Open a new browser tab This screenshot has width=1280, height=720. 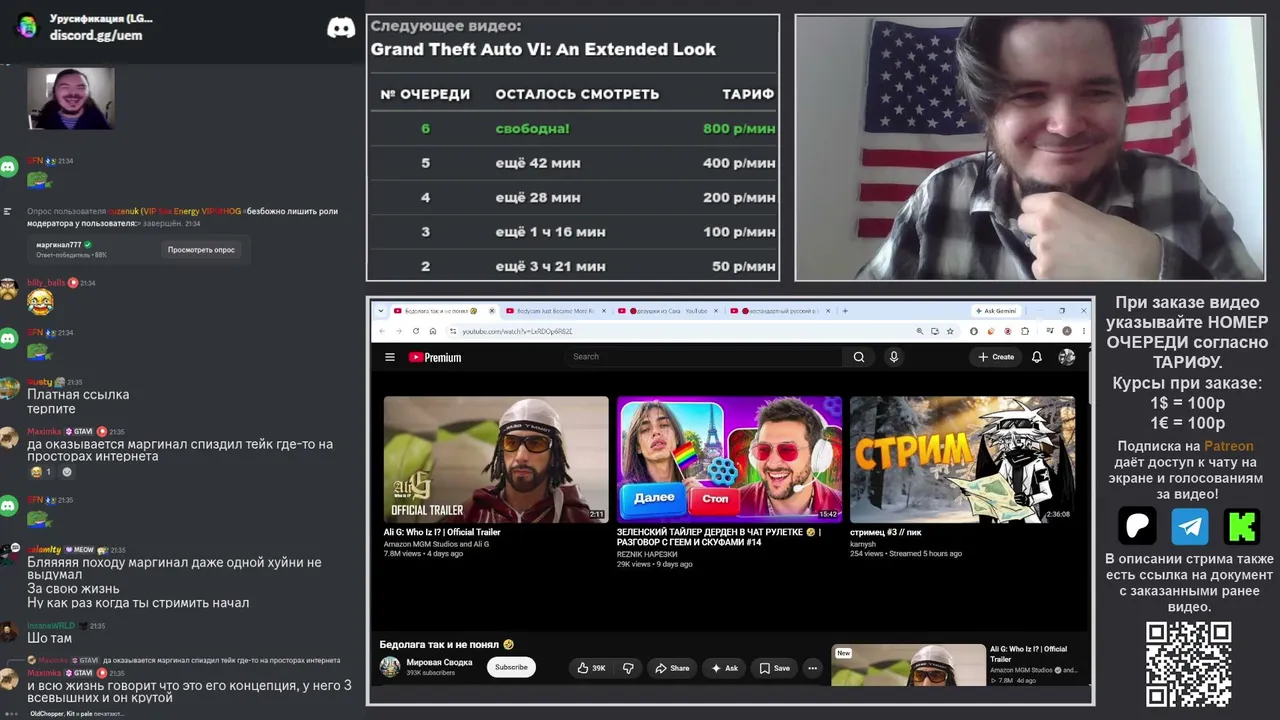click(x=846, y=311)
